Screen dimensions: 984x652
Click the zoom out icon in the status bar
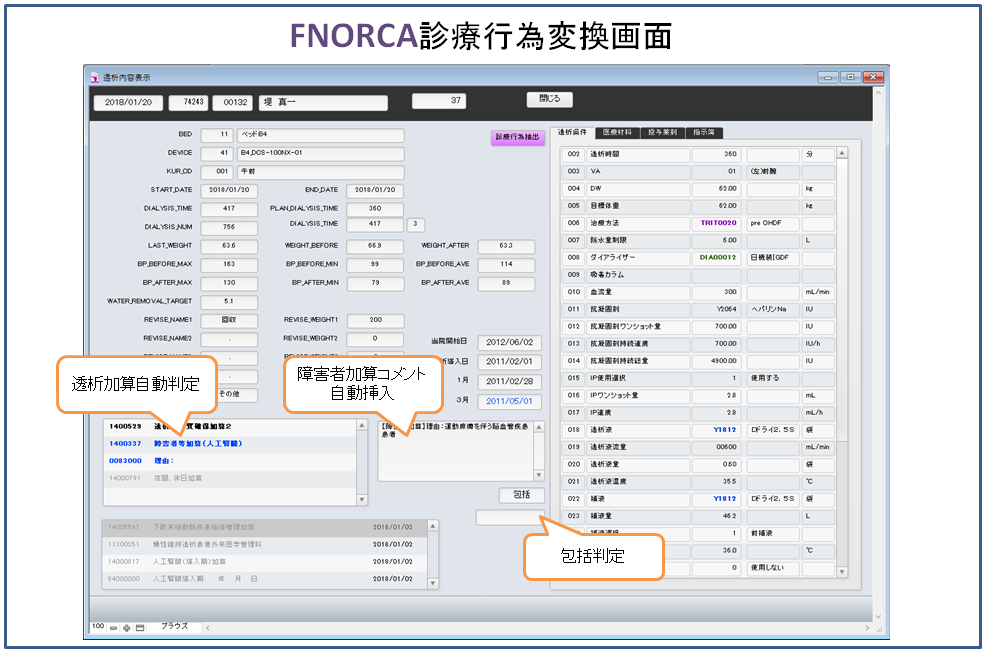tap(114, 628)
